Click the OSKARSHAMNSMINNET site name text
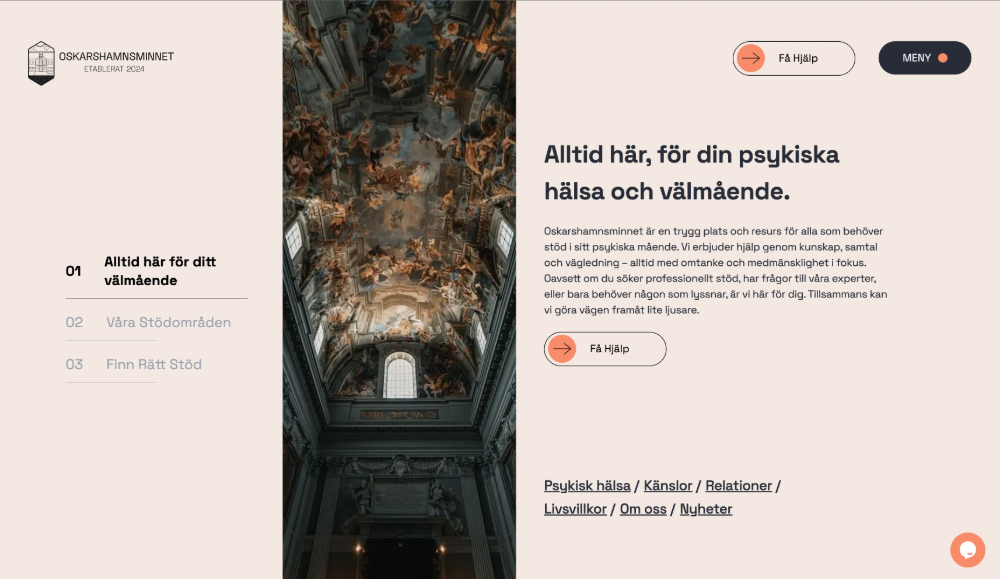 [116, 57]
